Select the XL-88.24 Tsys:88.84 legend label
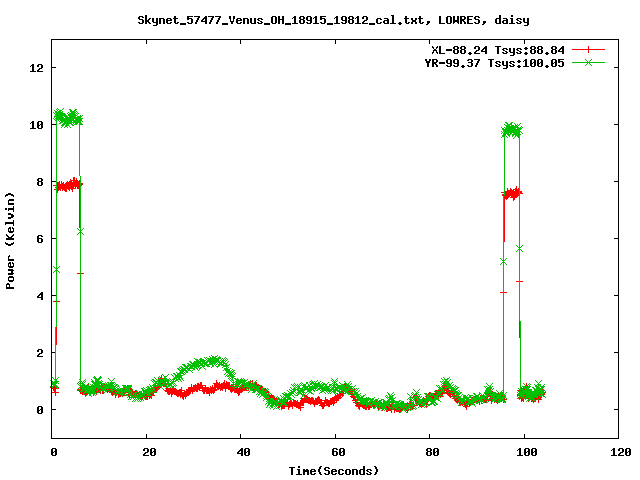The image size is (640, 480). [x=498, y=50]
